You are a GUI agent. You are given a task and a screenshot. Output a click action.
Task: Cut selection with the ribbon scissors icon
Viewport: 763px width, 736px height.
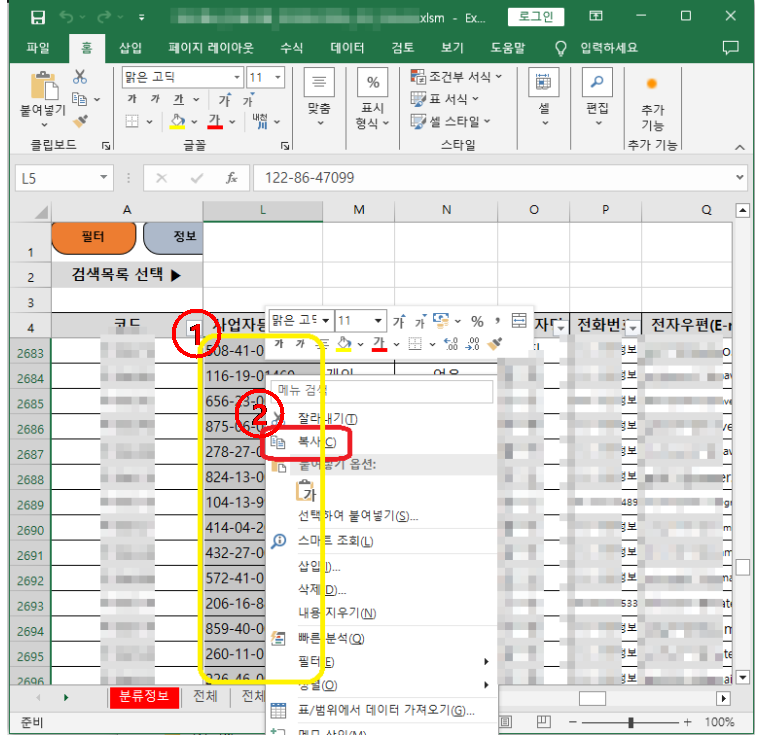(80, 77)
